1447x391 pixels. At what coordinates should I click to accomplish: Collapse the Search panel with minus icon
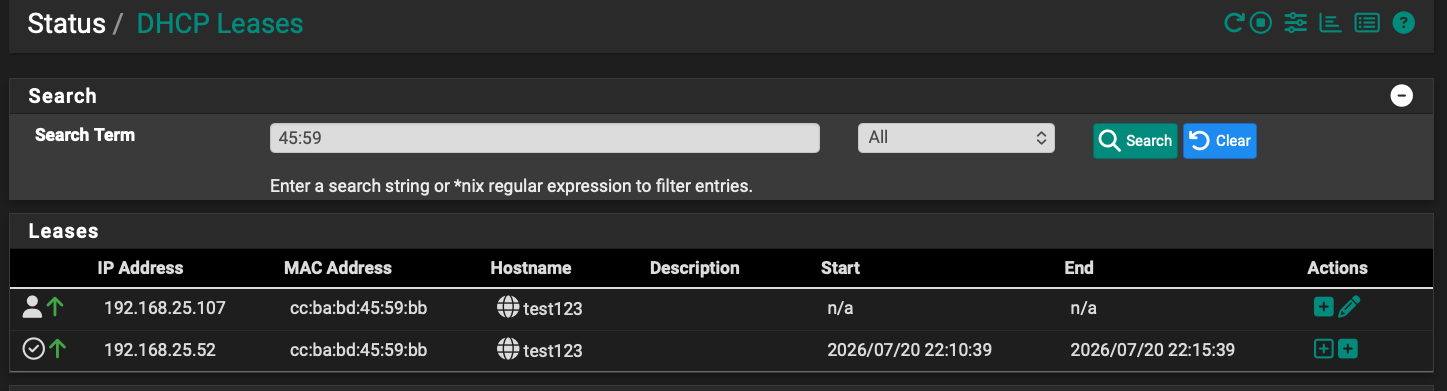1402,96
